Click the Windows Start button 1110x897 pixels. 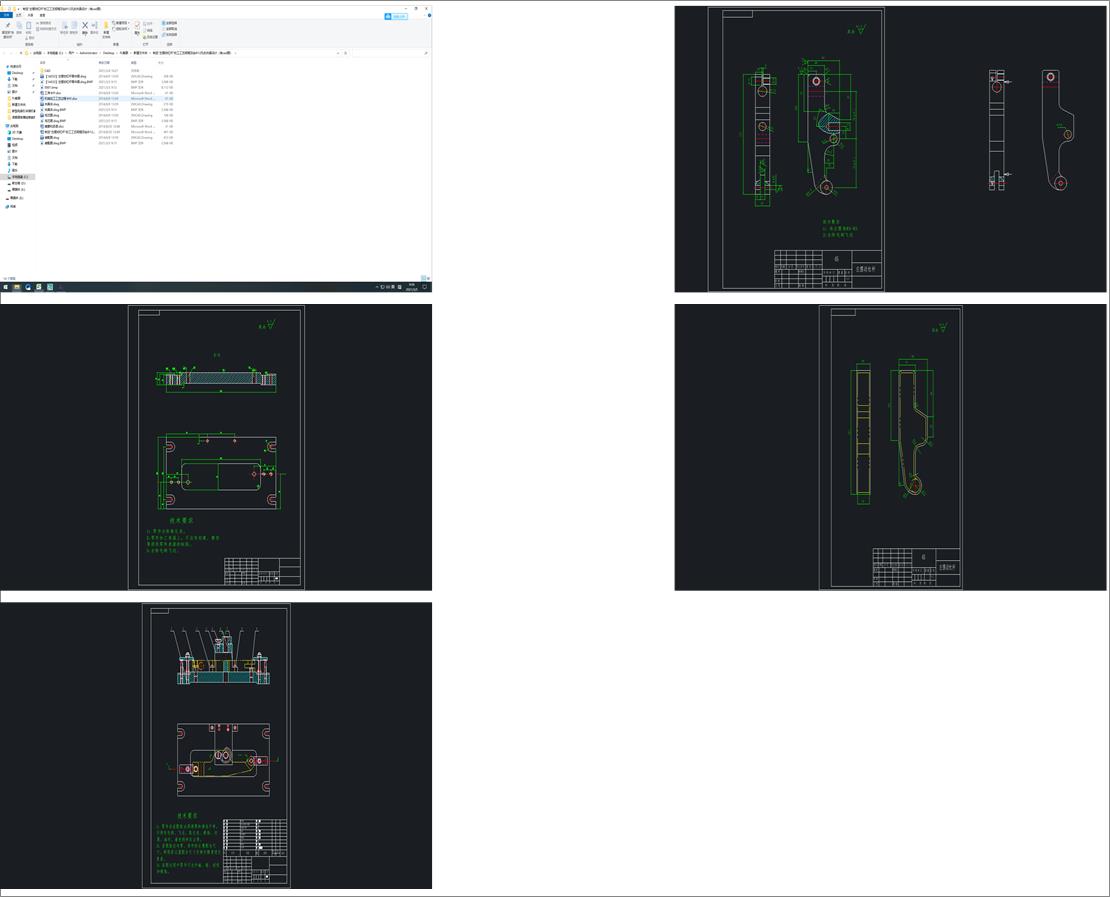click(x=6, y=287)
